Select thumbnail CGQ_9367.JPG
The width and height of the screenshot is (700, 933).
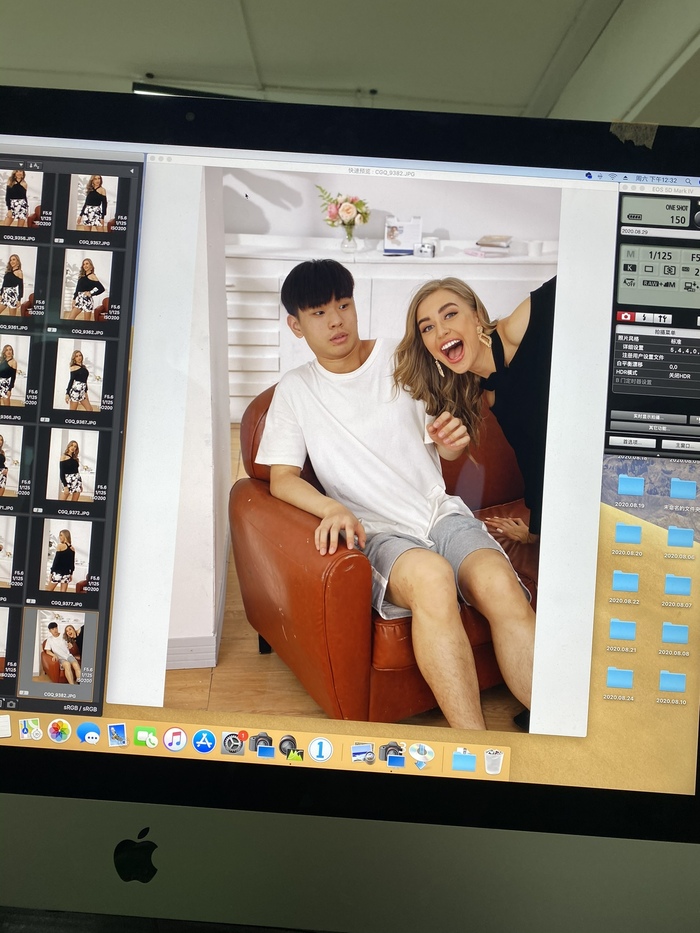80,374
